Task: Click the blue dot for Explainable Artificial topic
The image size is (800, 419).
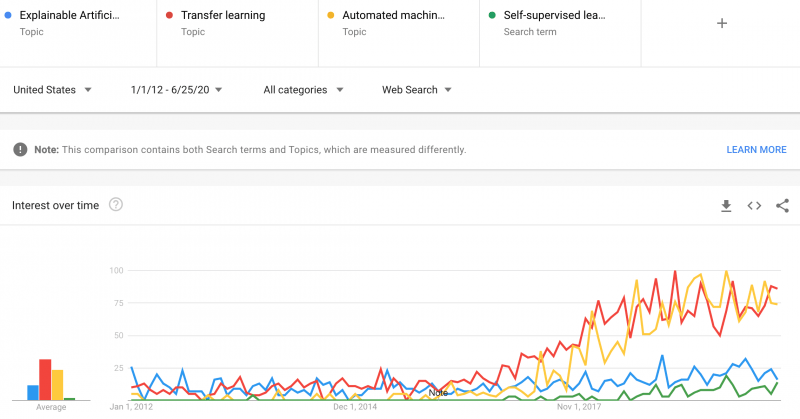Action: coord(8,15)
